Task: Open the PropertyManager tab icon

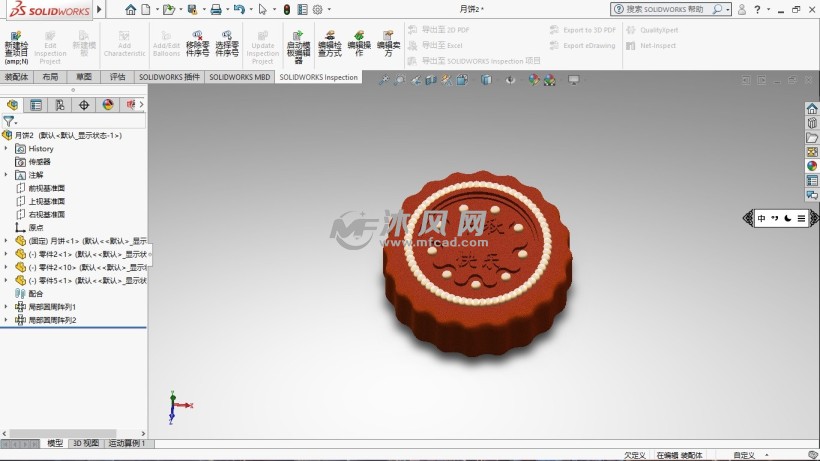Action: [36, 105]
